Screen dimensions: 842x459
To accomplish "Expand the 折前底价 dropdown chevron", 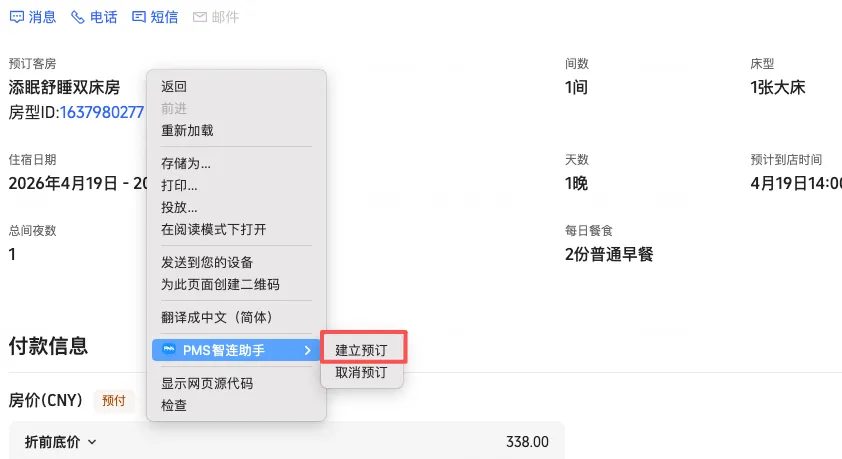I will tap(92, 442).
